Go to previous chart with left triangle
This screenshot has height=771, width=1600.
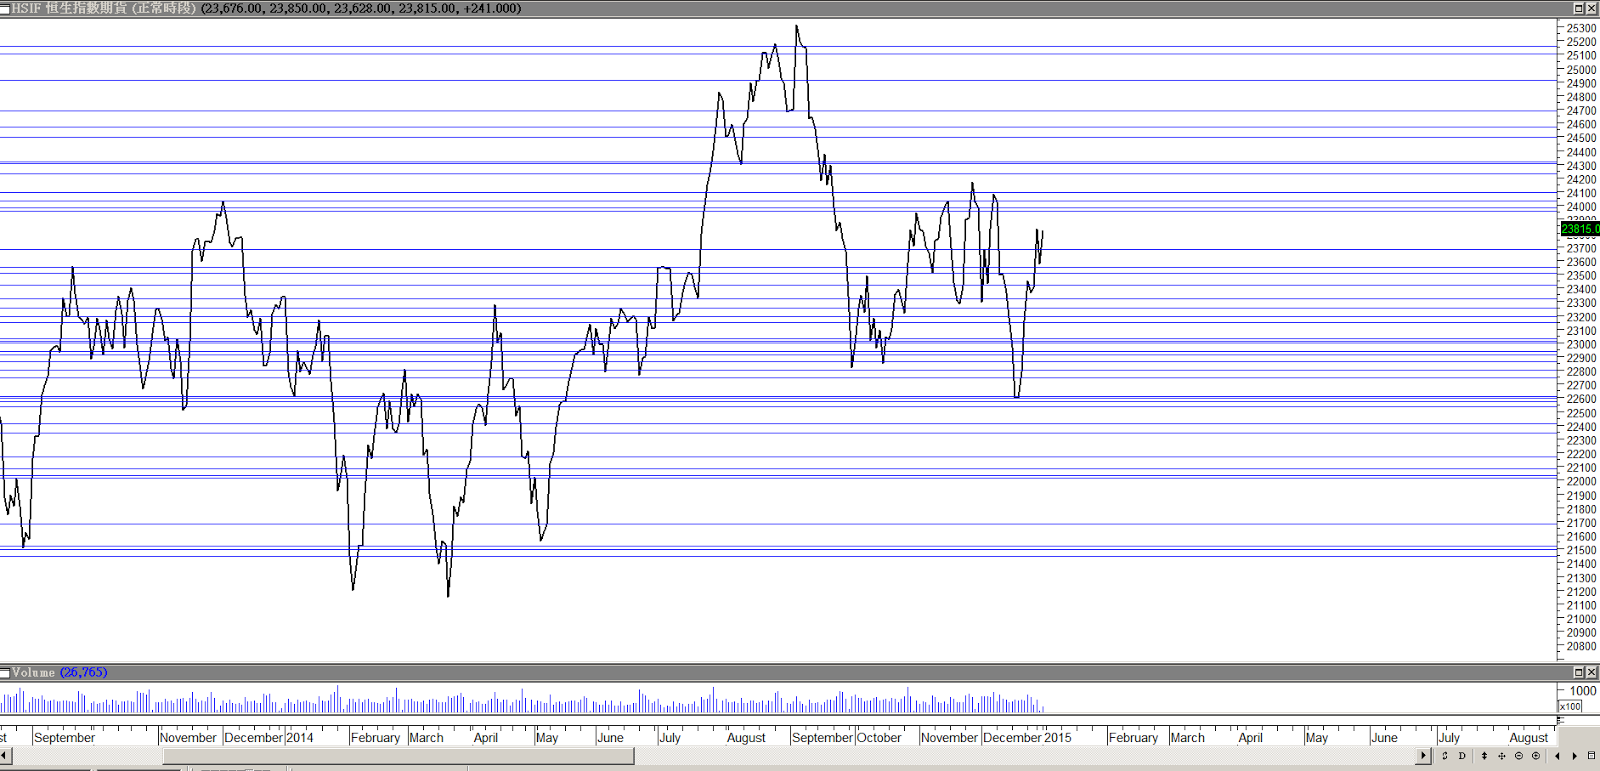[1557, 756]
